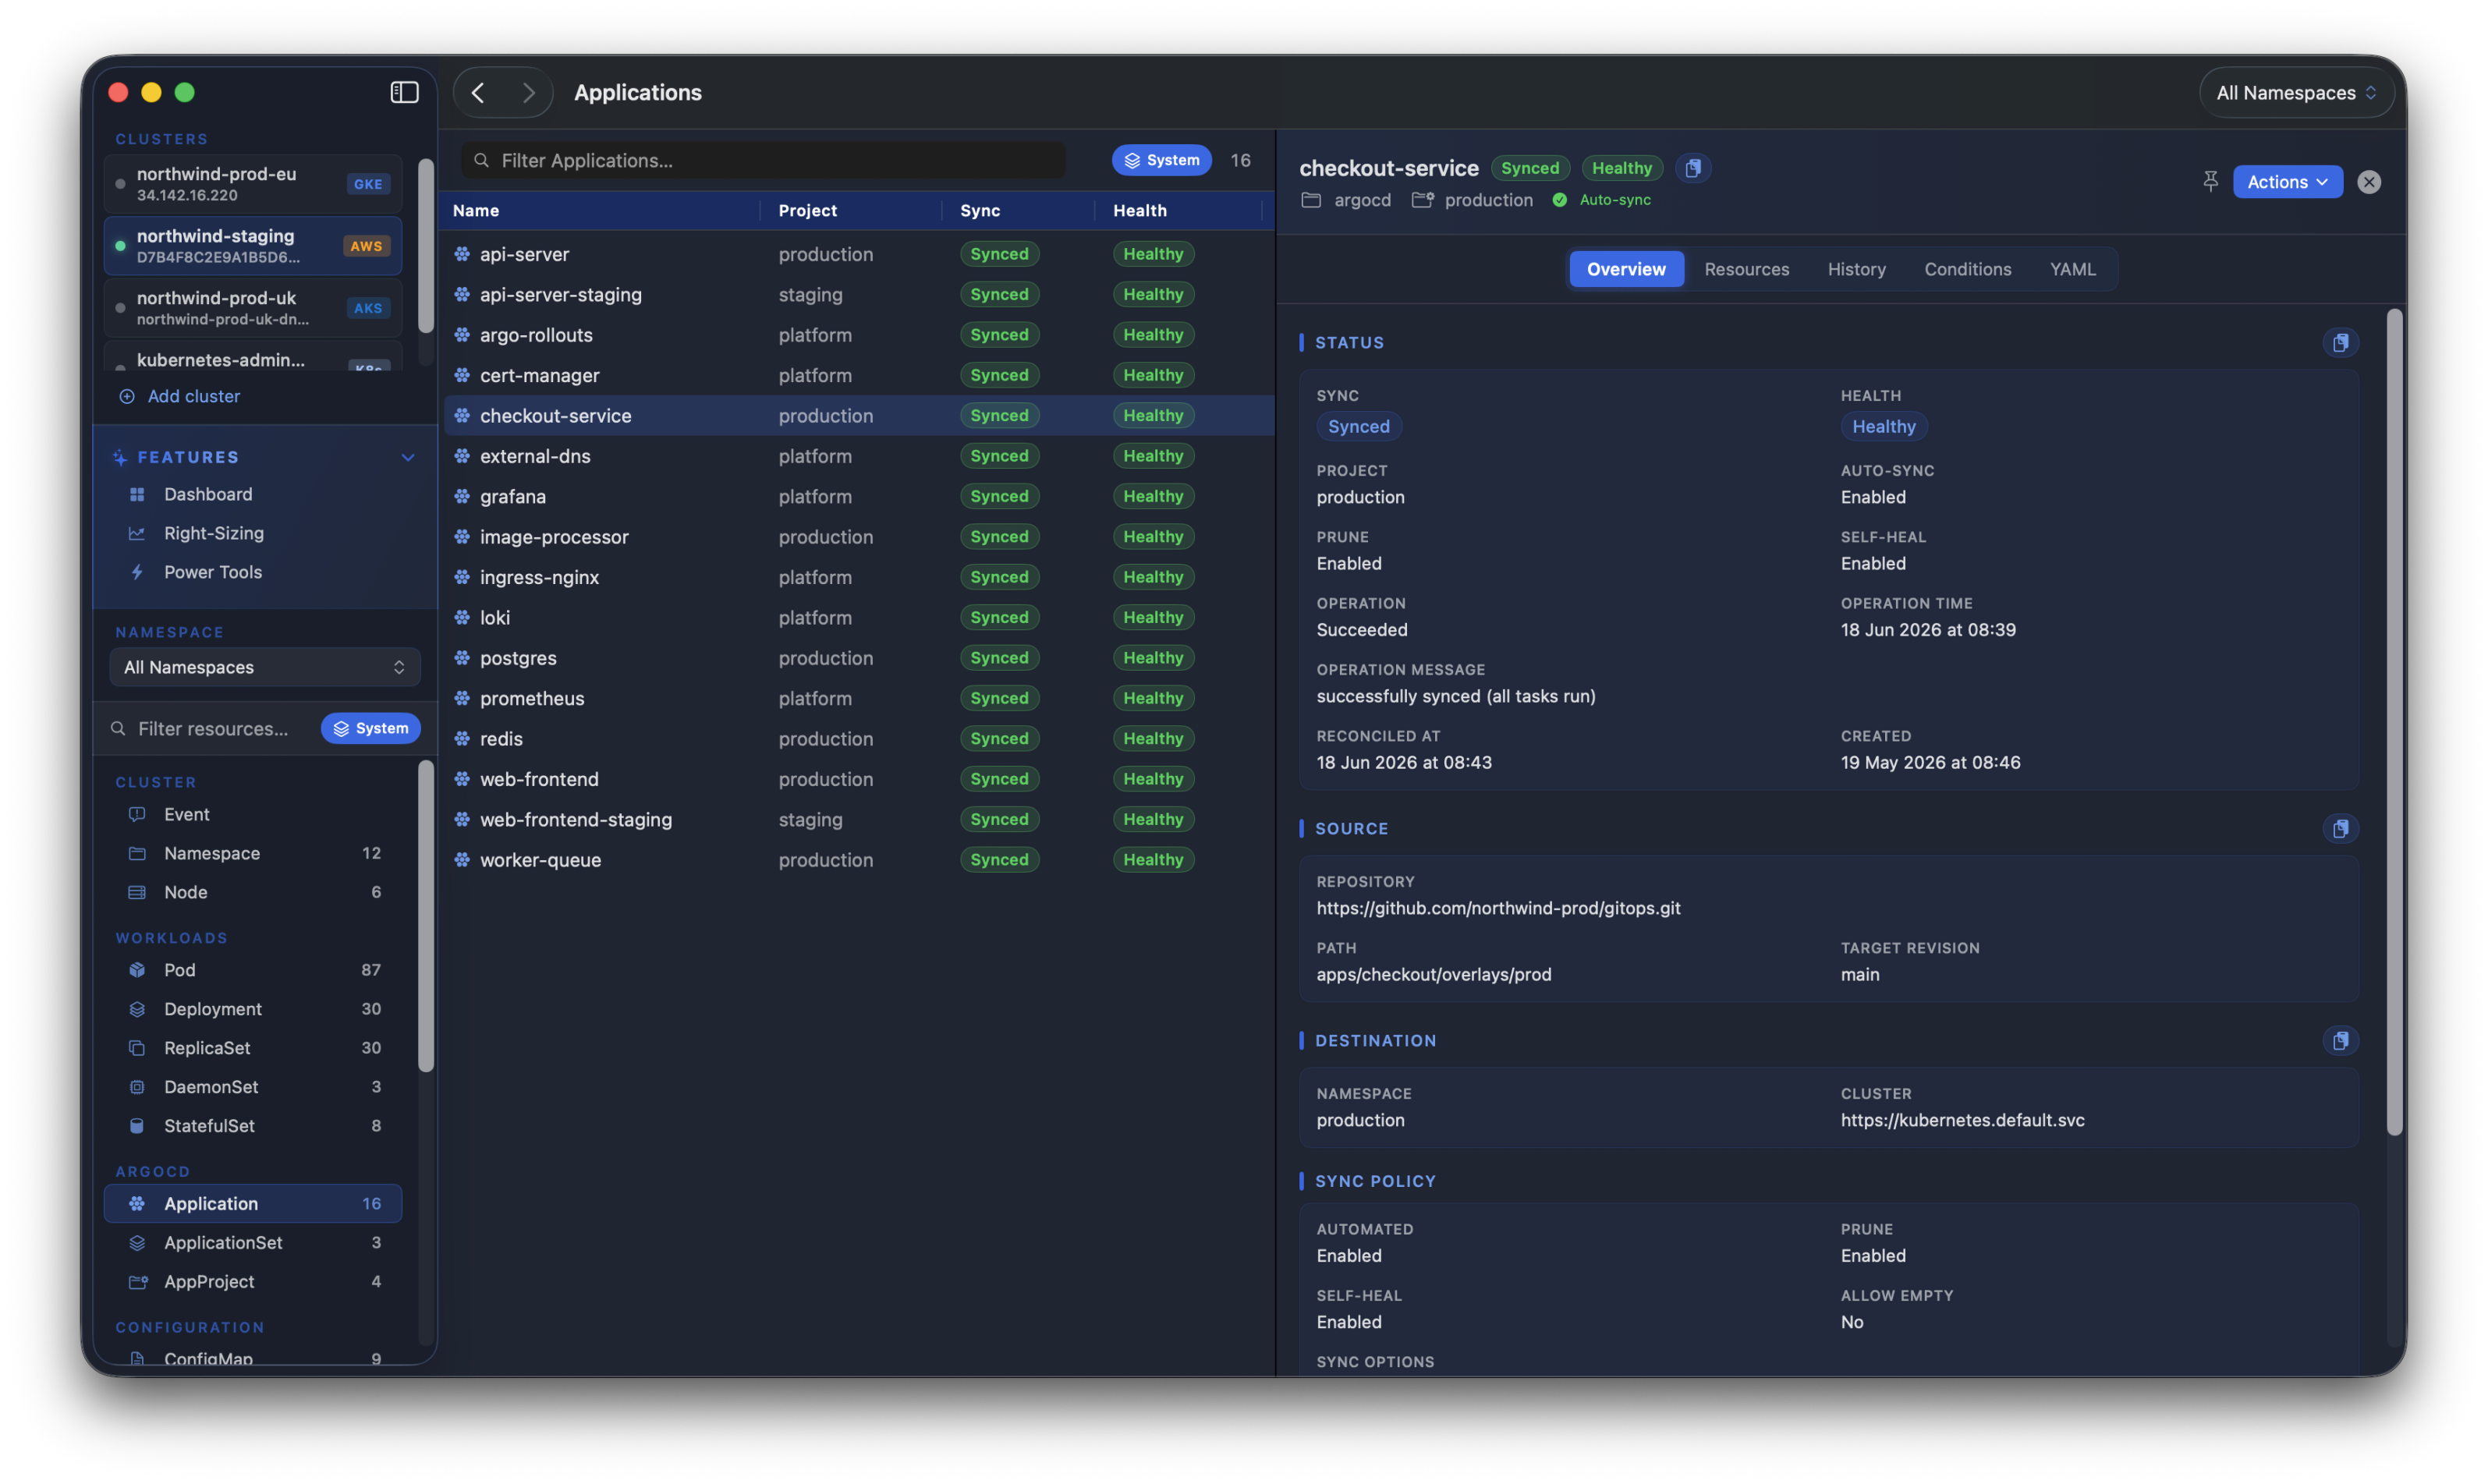This screenshot has height=1484, width=2488.
Task: Open the Deployment workloads list
Action: click(x=253, y=1009)
